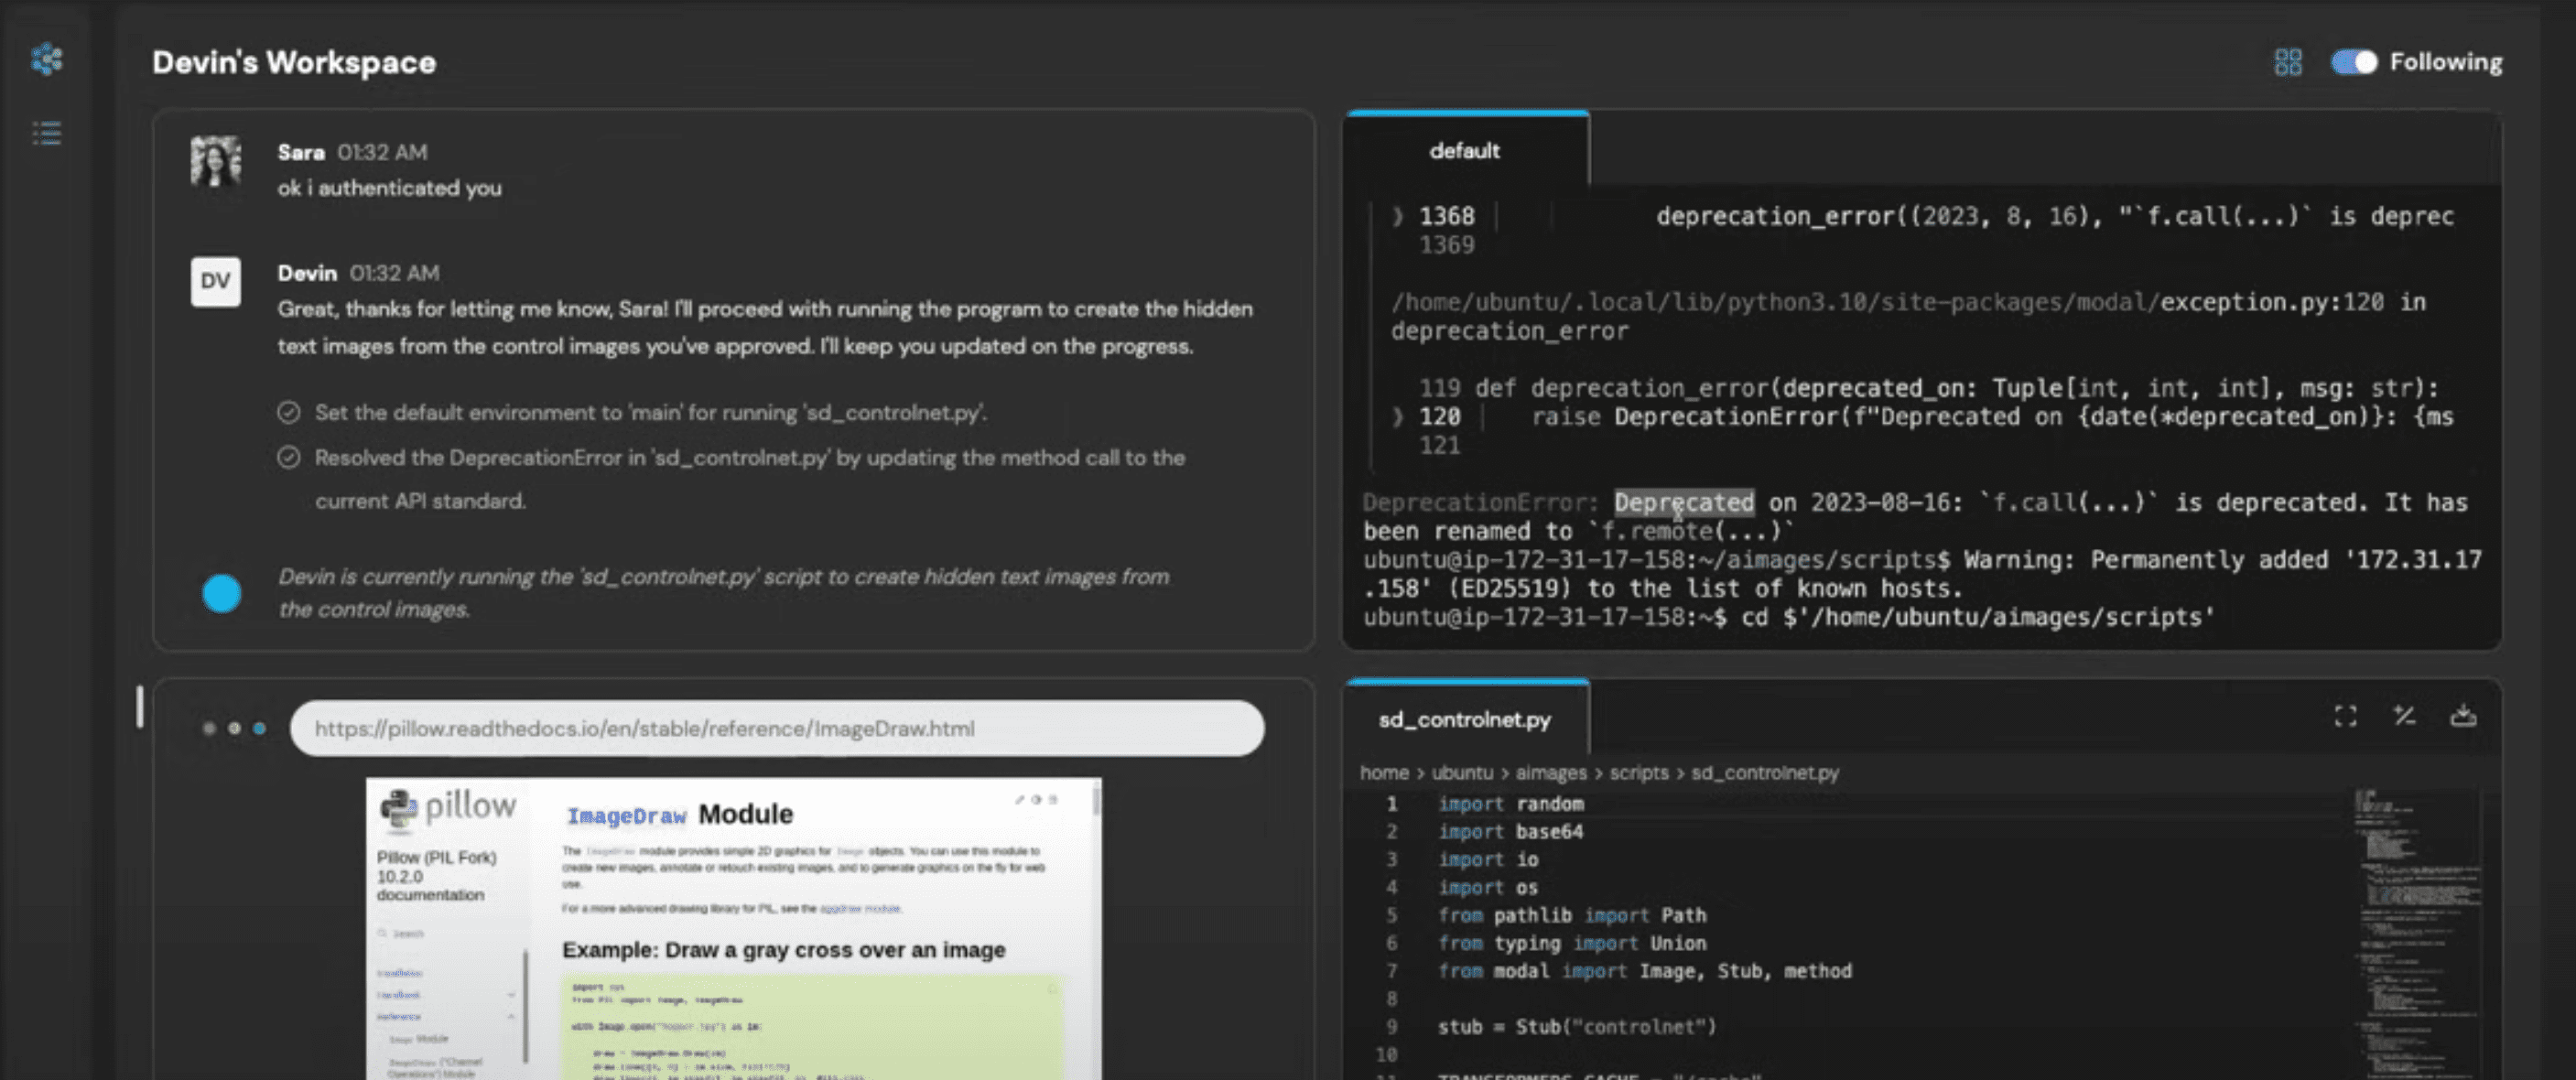This screenshot has height=1080, width=2576.
Task: Click the browser URL address bar
Action: click(x=776, y=729)
